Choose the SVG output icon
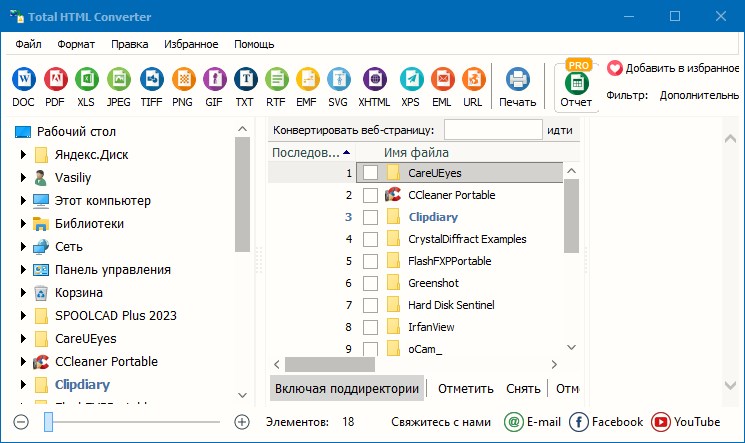Image resolution: width=745 pixels, height=443 pixels. (x=339, y=79)
